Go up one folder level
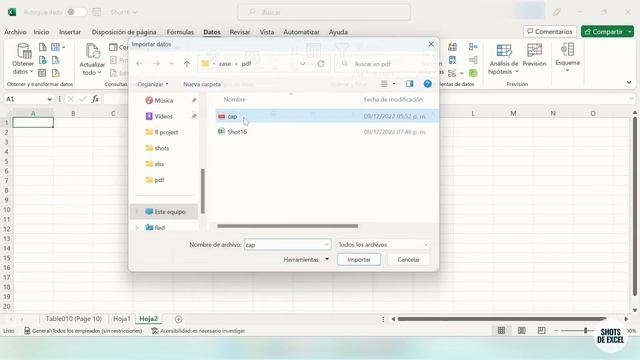 click(x=187, y=64)
